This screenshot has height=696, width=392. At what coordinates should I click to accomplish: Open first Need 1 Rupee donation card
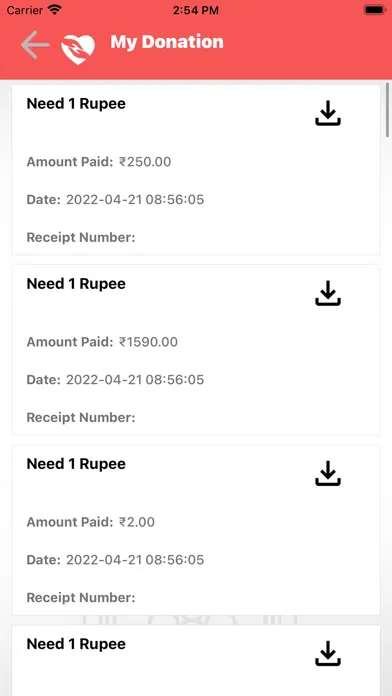[x=196, y=170]
